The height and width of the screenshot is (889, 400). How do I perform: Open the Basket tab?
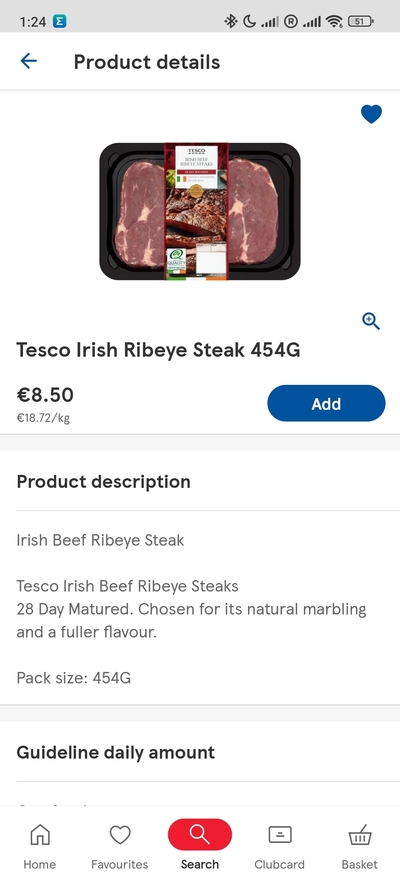pos(359,848)
